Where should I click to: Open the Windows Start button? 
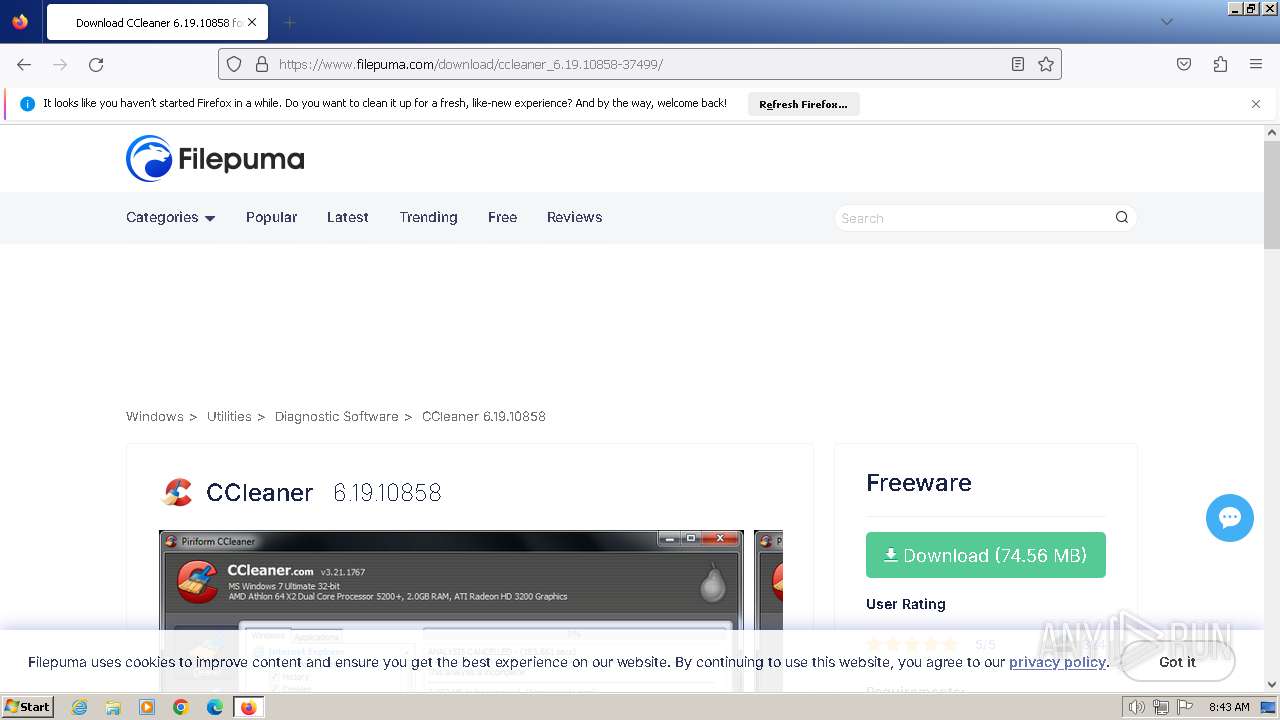click(x=28, y=706)
